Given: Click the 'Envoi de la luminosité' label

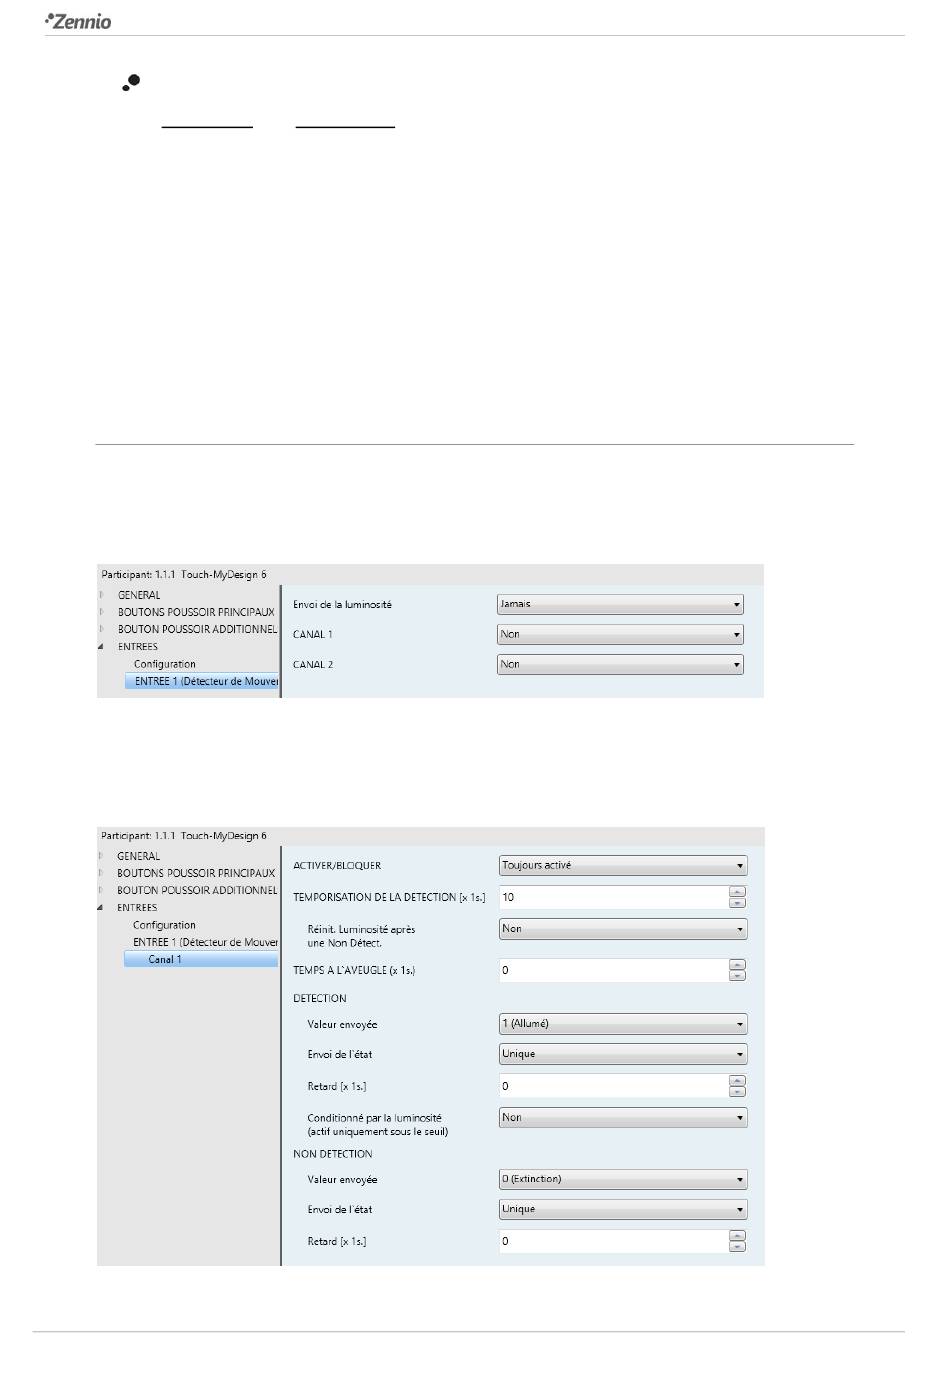Looking at the screenshot, I should coord(342,605).
